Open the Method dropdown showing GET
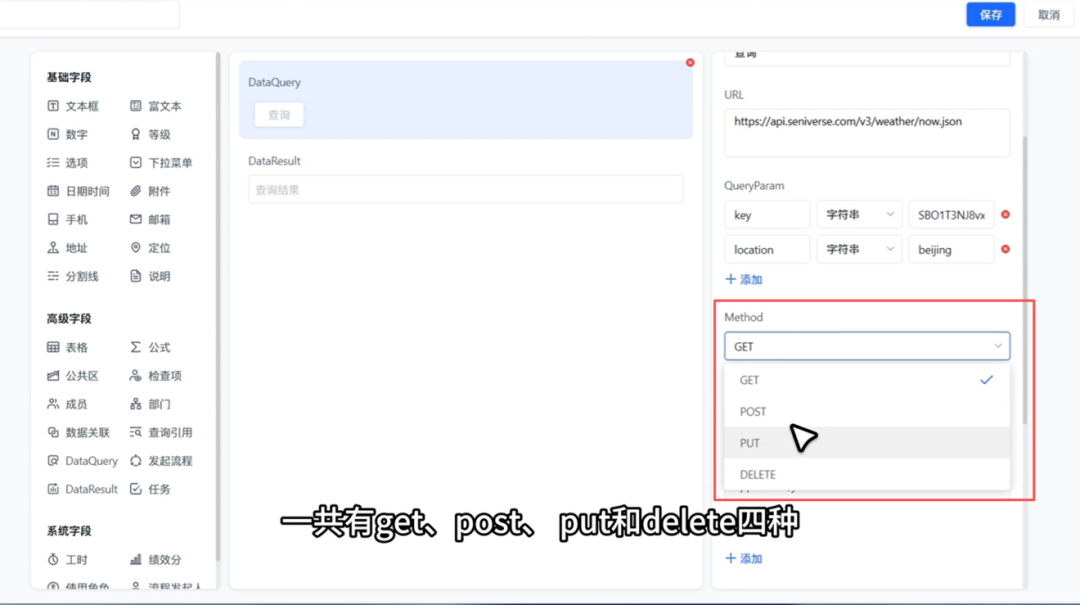 [x=867, y=346]
